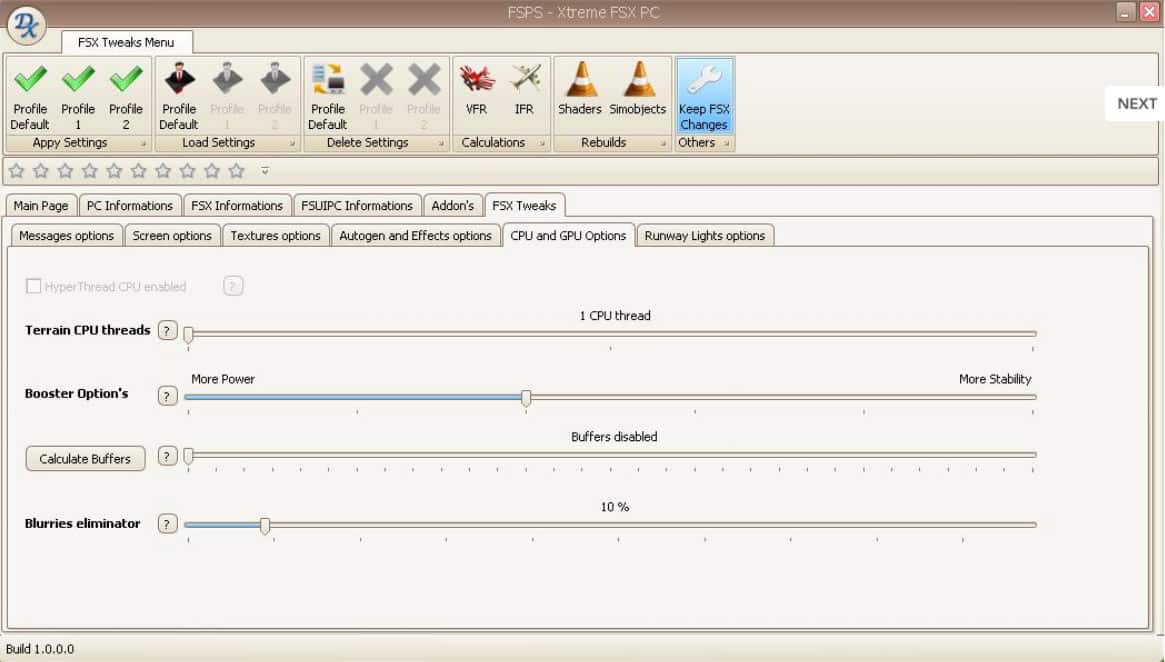Rebuild Simobjects

tap(638, 93)
